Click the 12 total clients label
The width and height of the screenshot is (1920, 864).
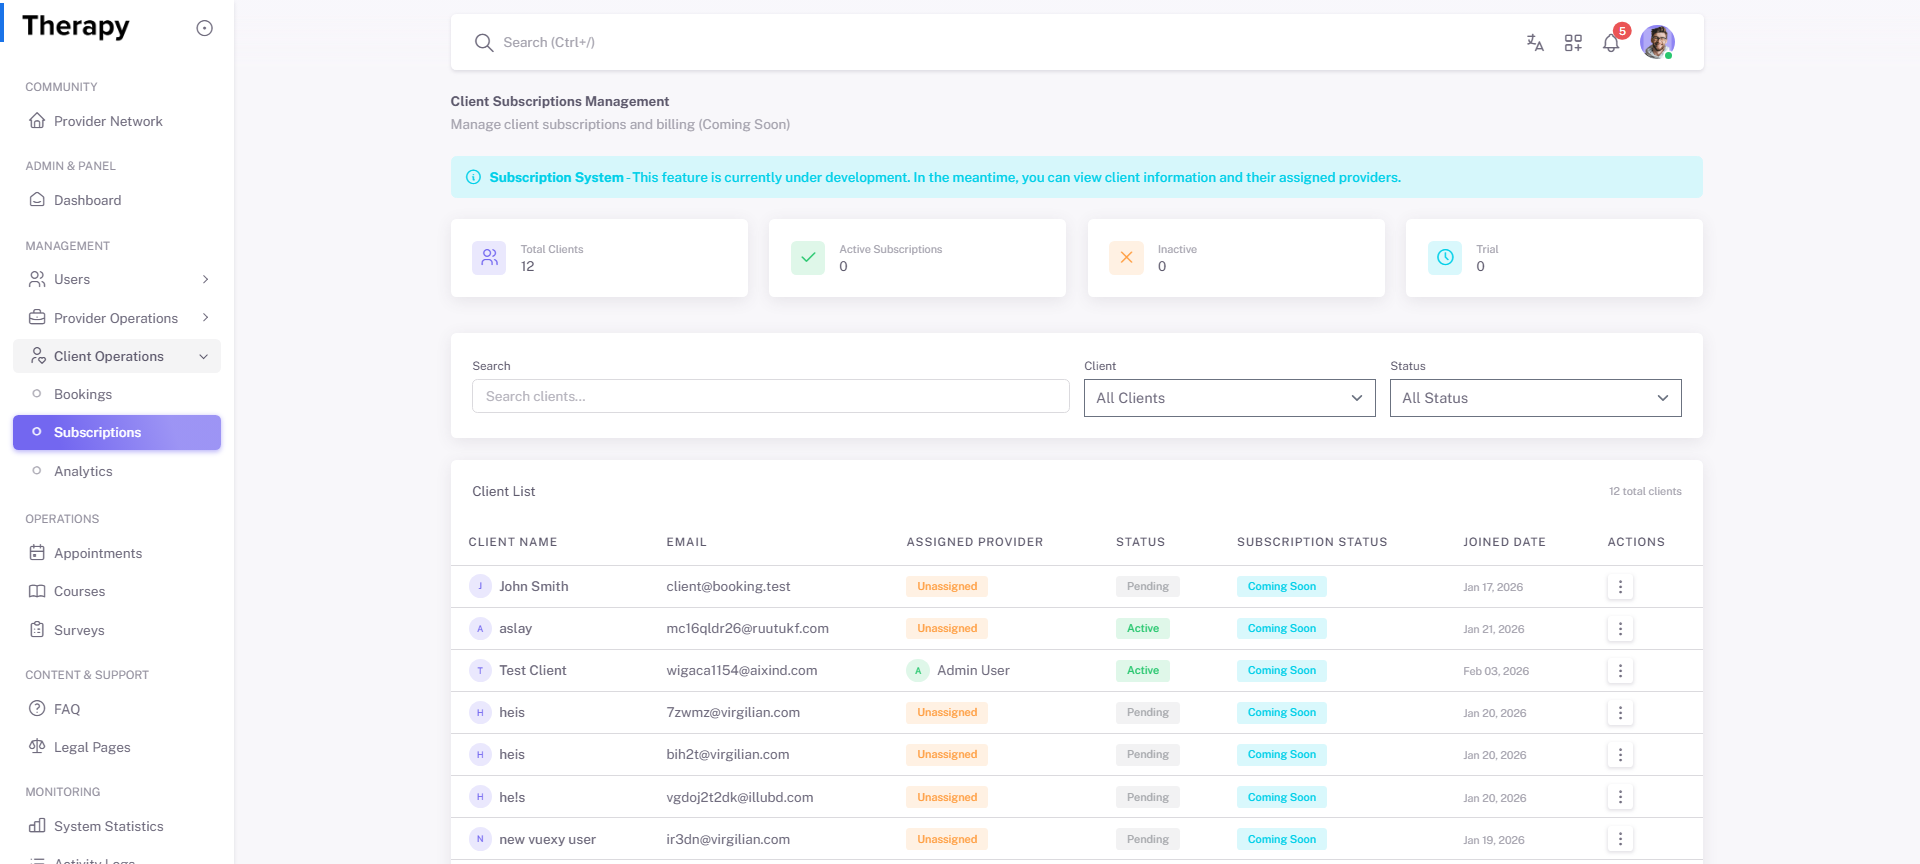point(1645,491)
